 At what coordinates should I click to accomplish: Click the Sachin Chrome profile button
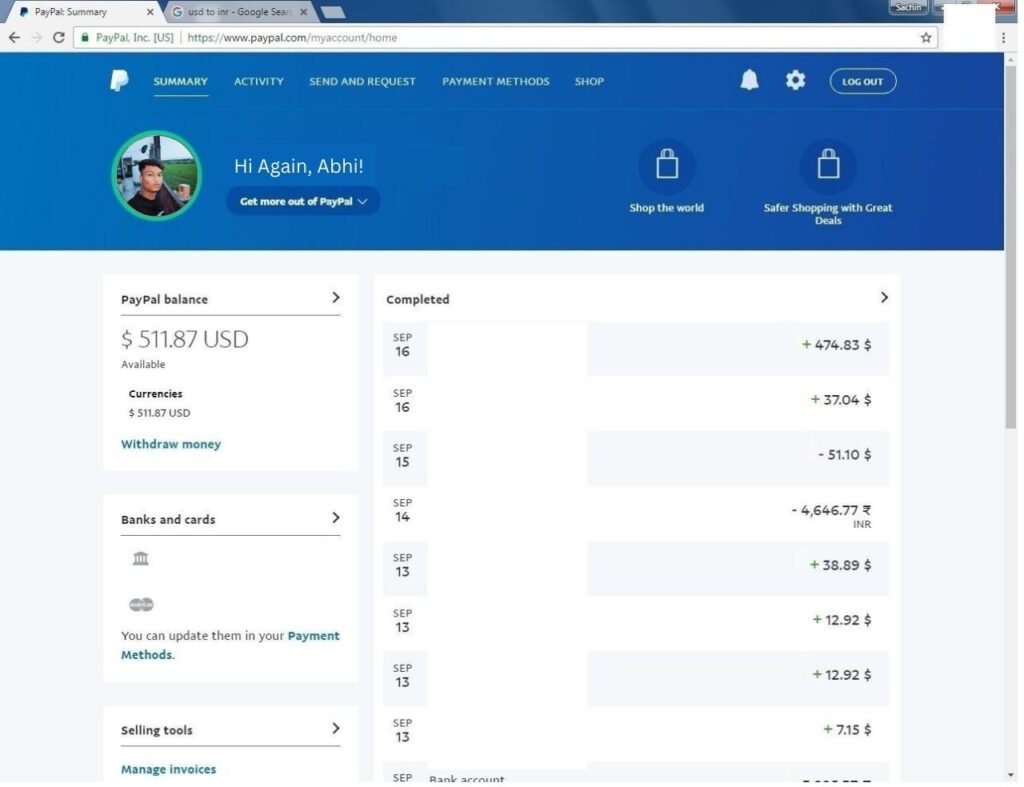pyautogui.click(x=908, y=7)
